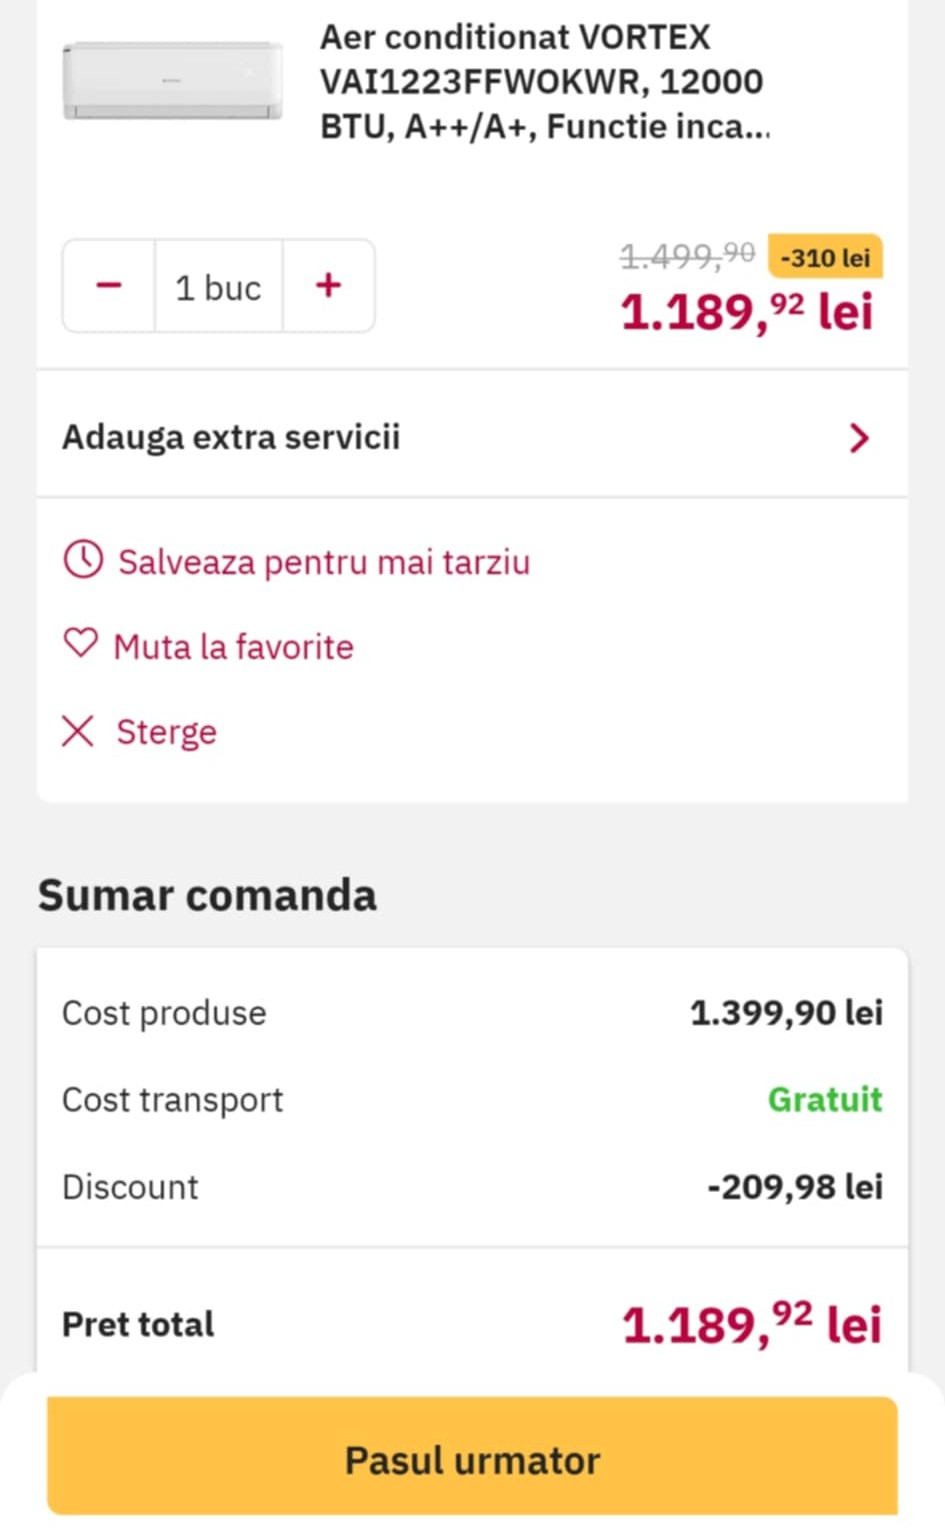Select the '1 buc' quantity field

click(218, 288)
